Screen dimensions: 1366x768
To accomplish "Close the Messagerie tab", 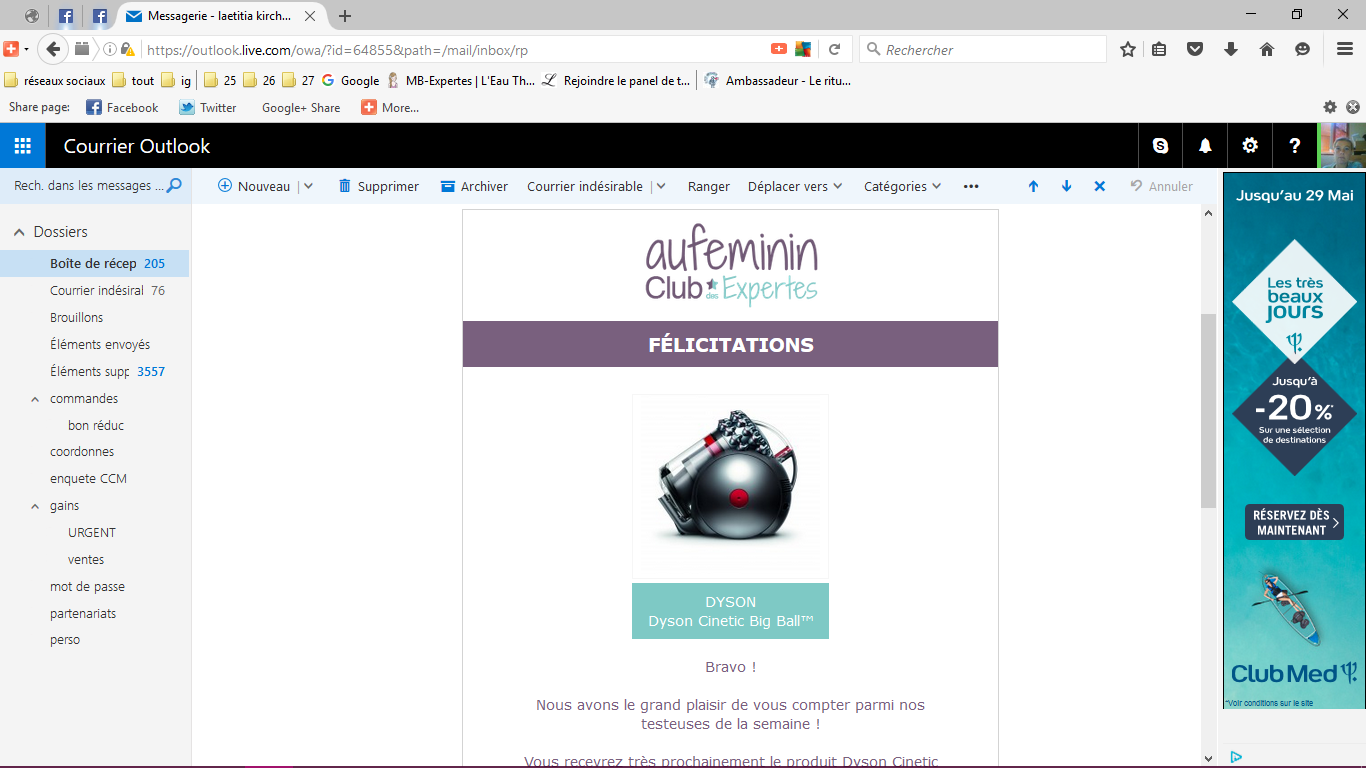I will [x=311, y=16].
